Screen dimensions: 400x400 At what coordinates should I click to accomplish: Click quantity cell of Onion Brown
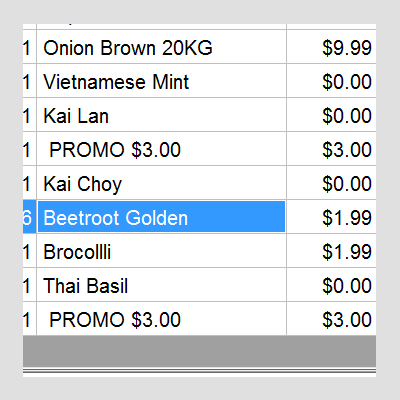pyautogui.click(x=29, y=47)
